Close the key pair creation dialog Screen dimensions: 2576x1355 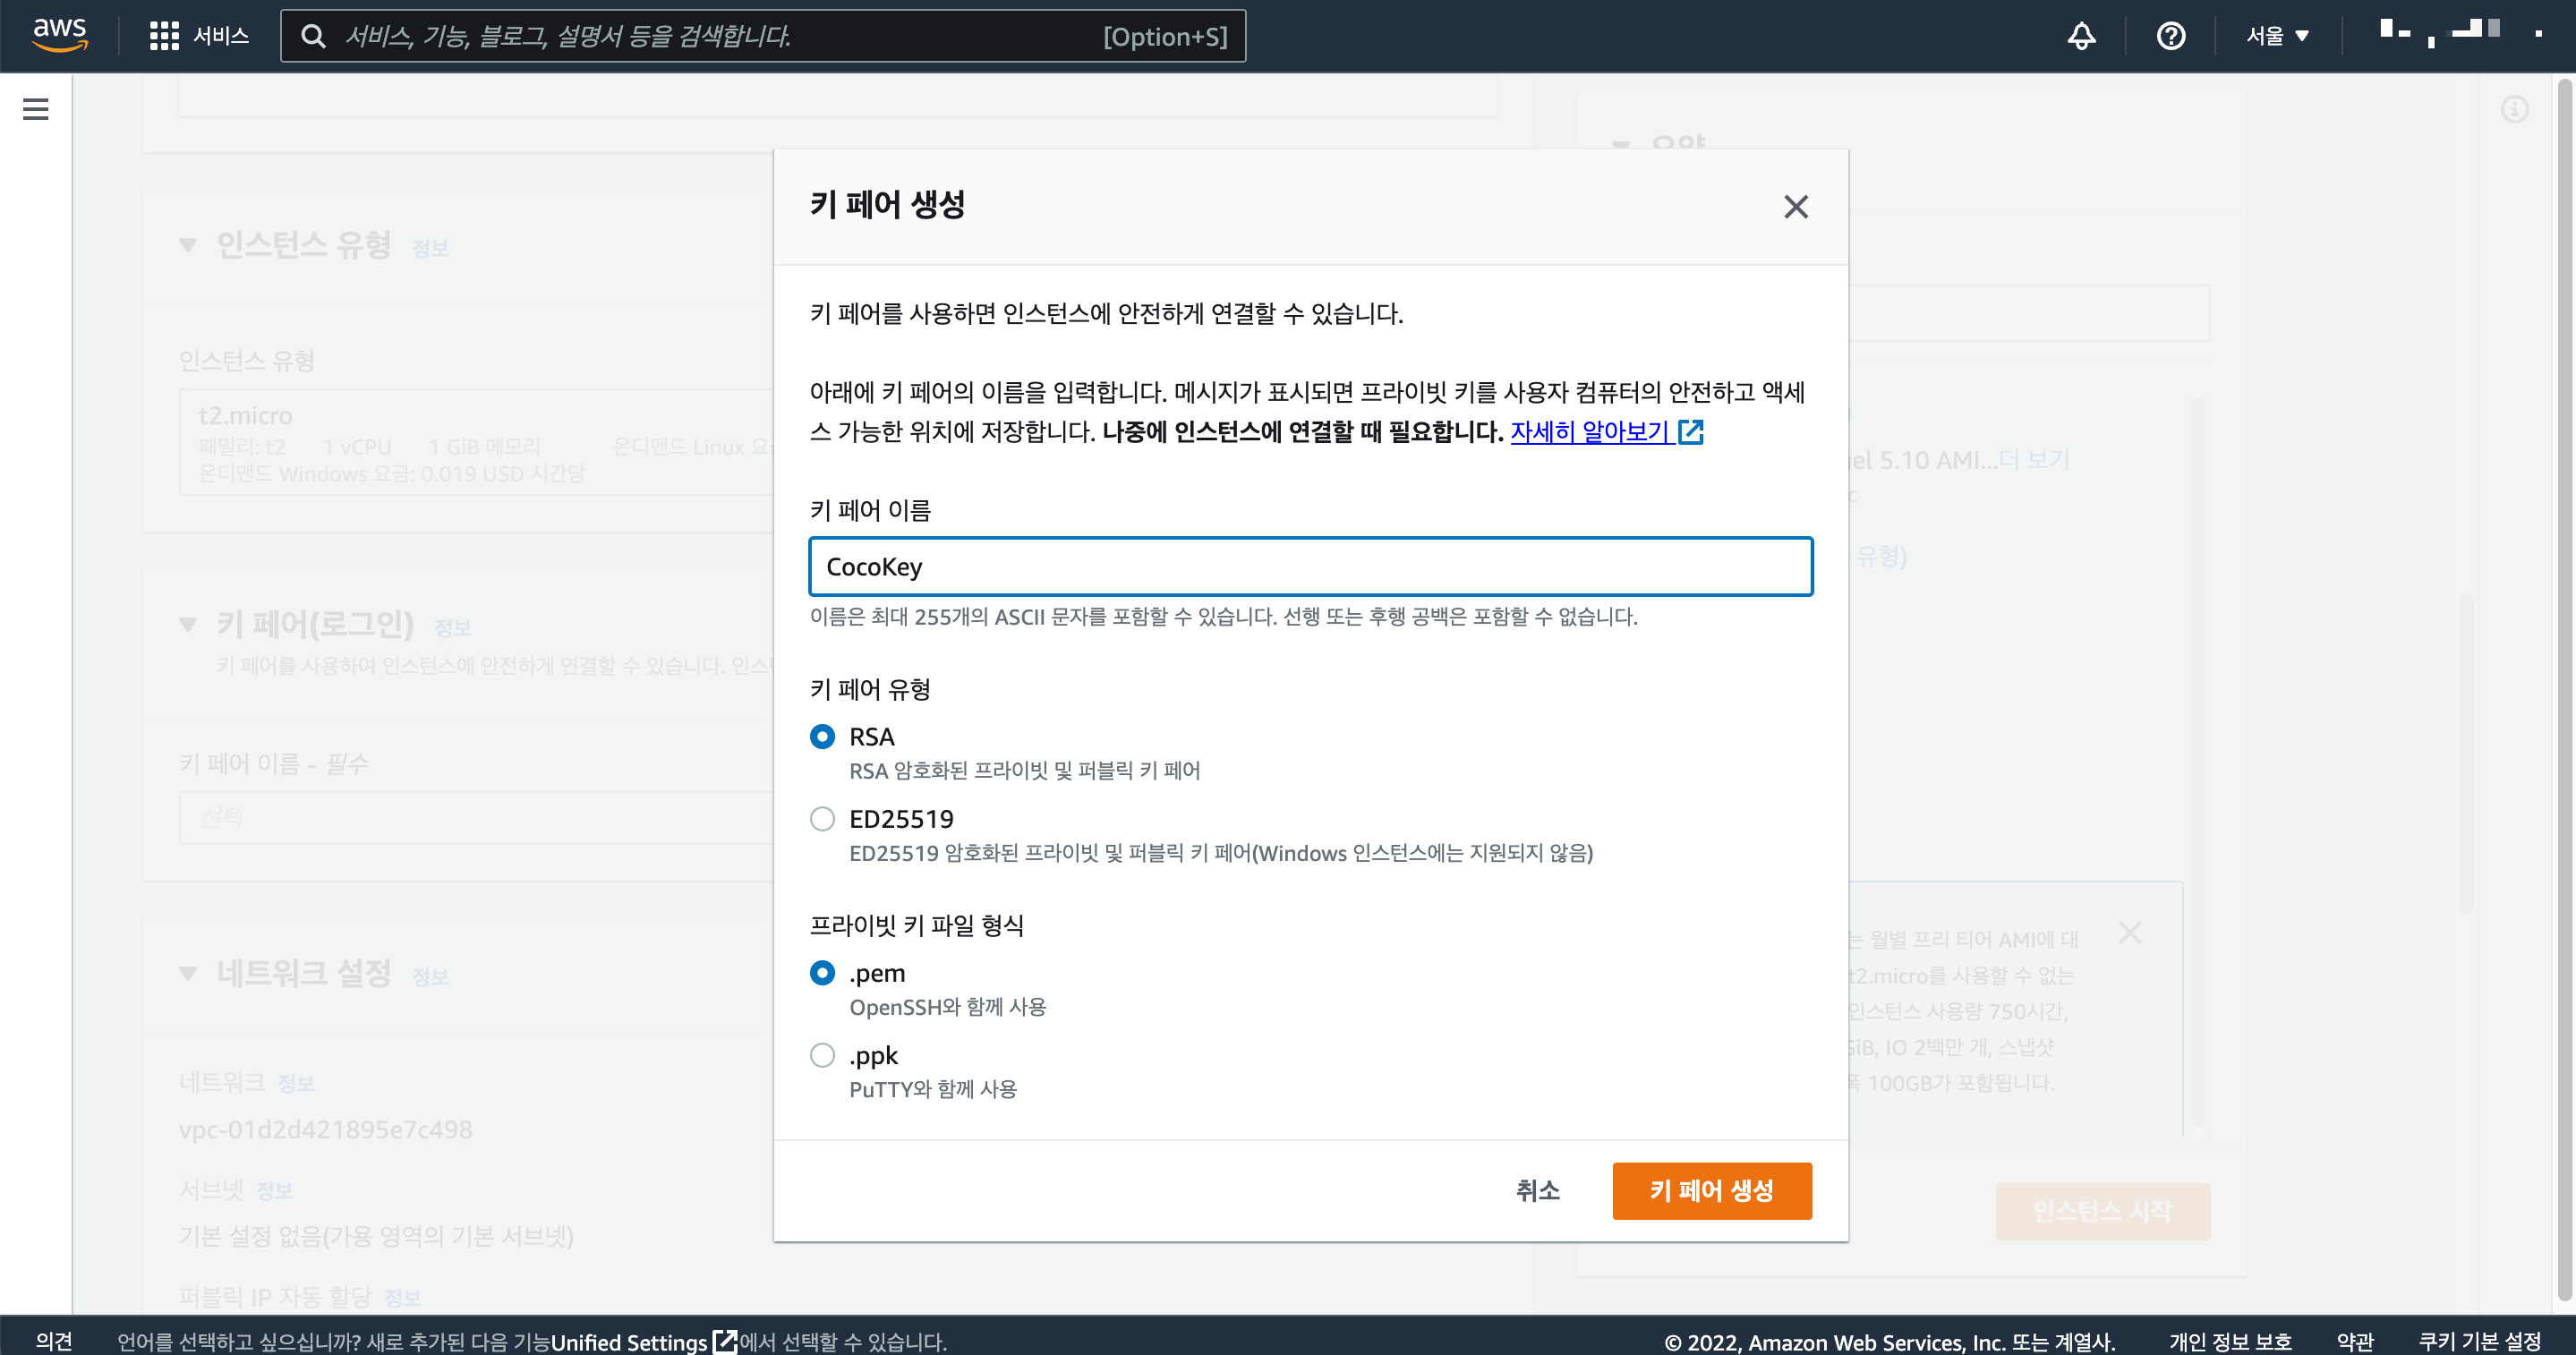coord(1796,207)
